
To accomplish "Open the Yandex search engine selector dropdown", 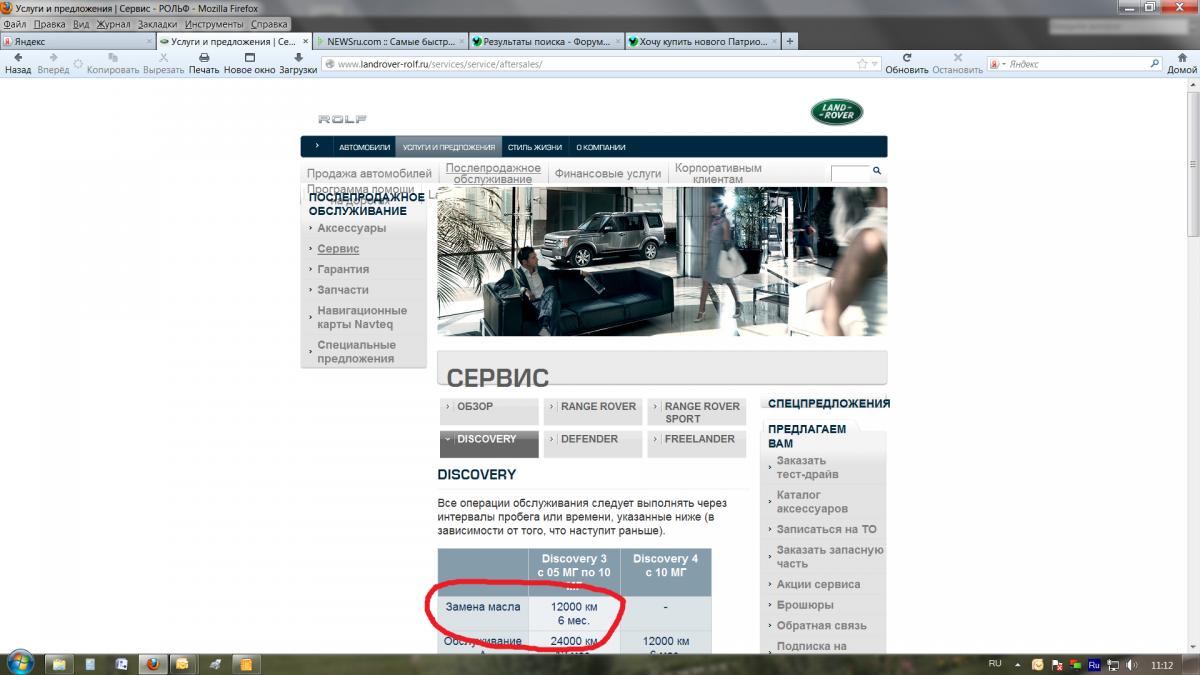I will click(1001, 64).
